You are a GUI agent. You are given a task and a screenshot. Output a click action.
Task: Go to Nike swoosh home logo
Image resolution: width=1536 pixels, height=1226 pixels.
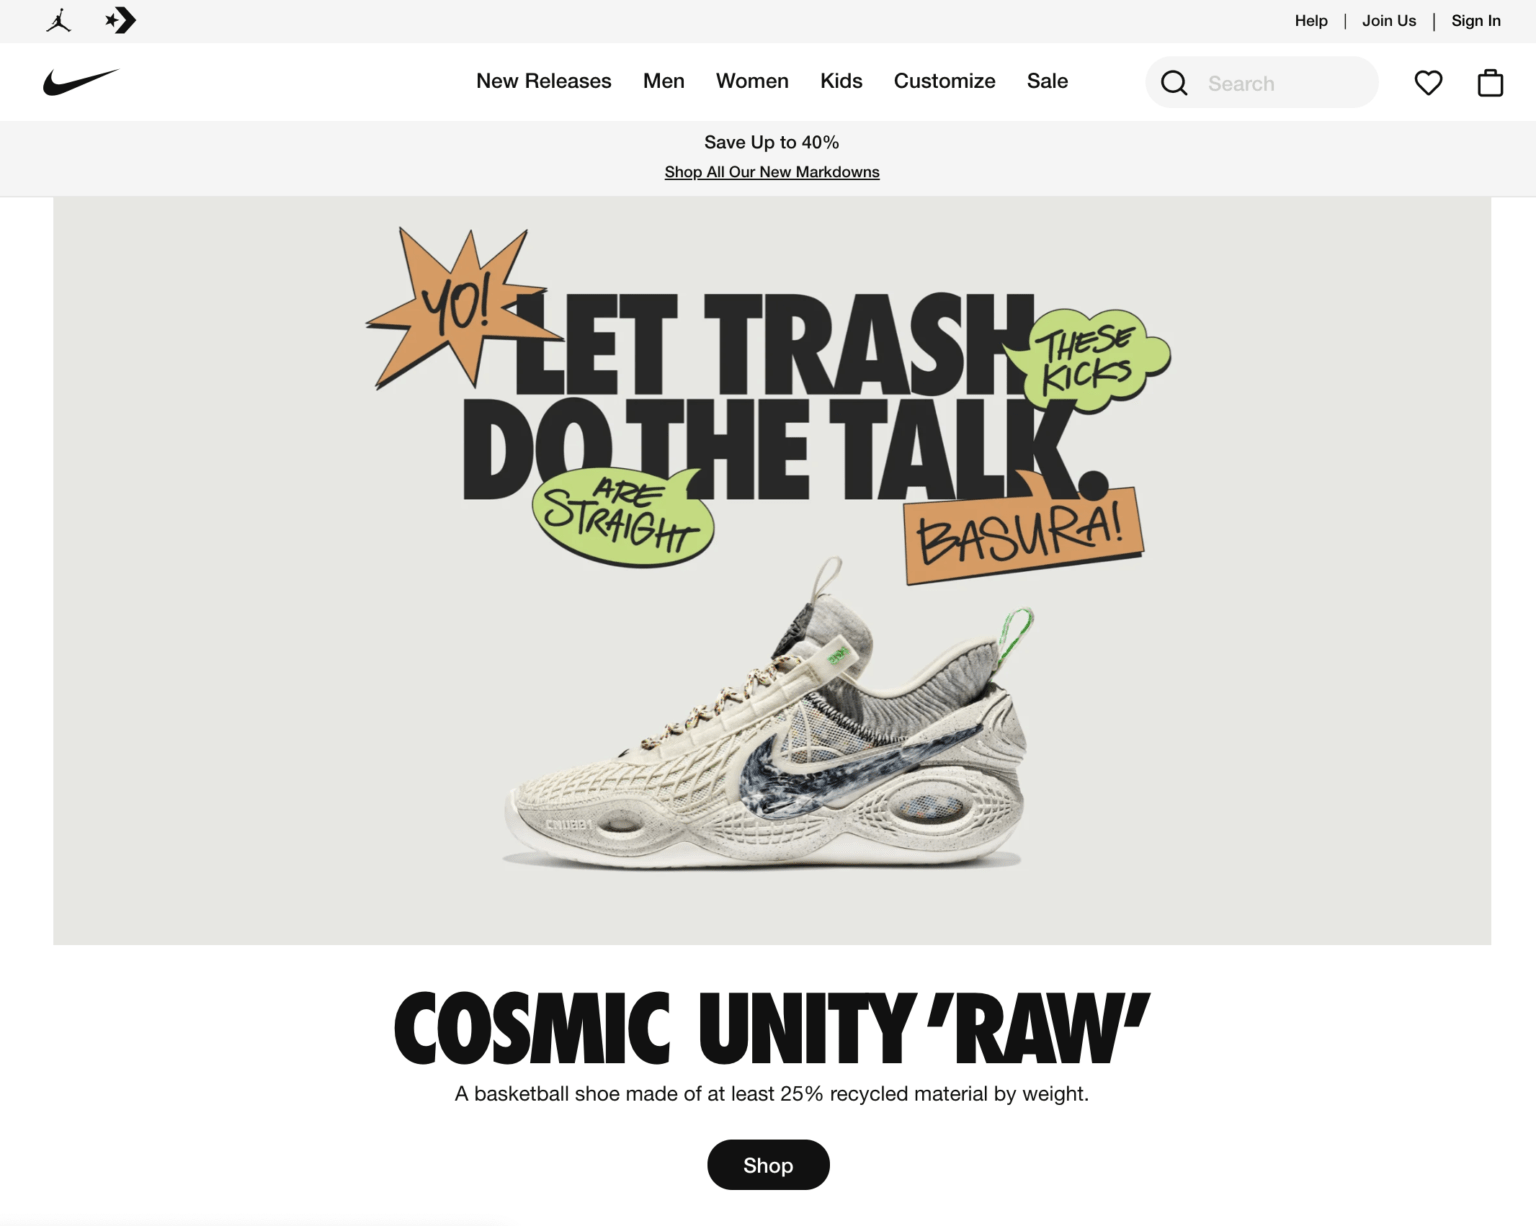click(81, 82)
